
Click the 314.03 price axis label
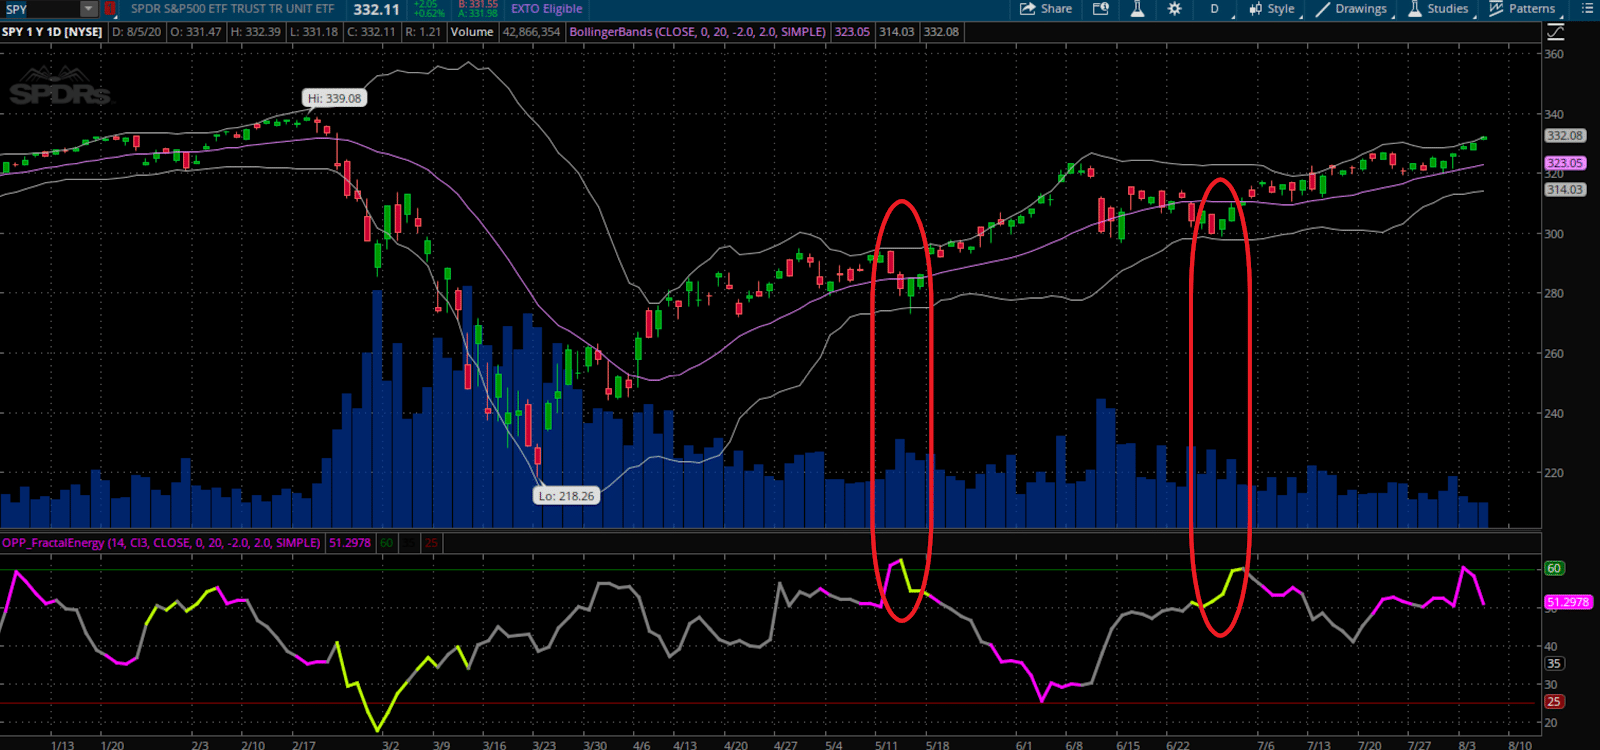pyautogui.click(x=1565, y=190)
